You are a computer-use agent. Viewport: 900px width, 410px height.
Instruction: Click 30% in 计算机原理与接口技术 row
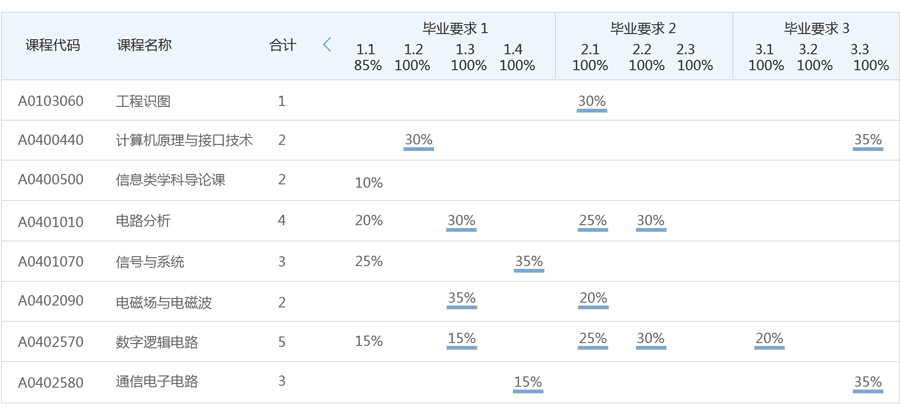[418, 141]
